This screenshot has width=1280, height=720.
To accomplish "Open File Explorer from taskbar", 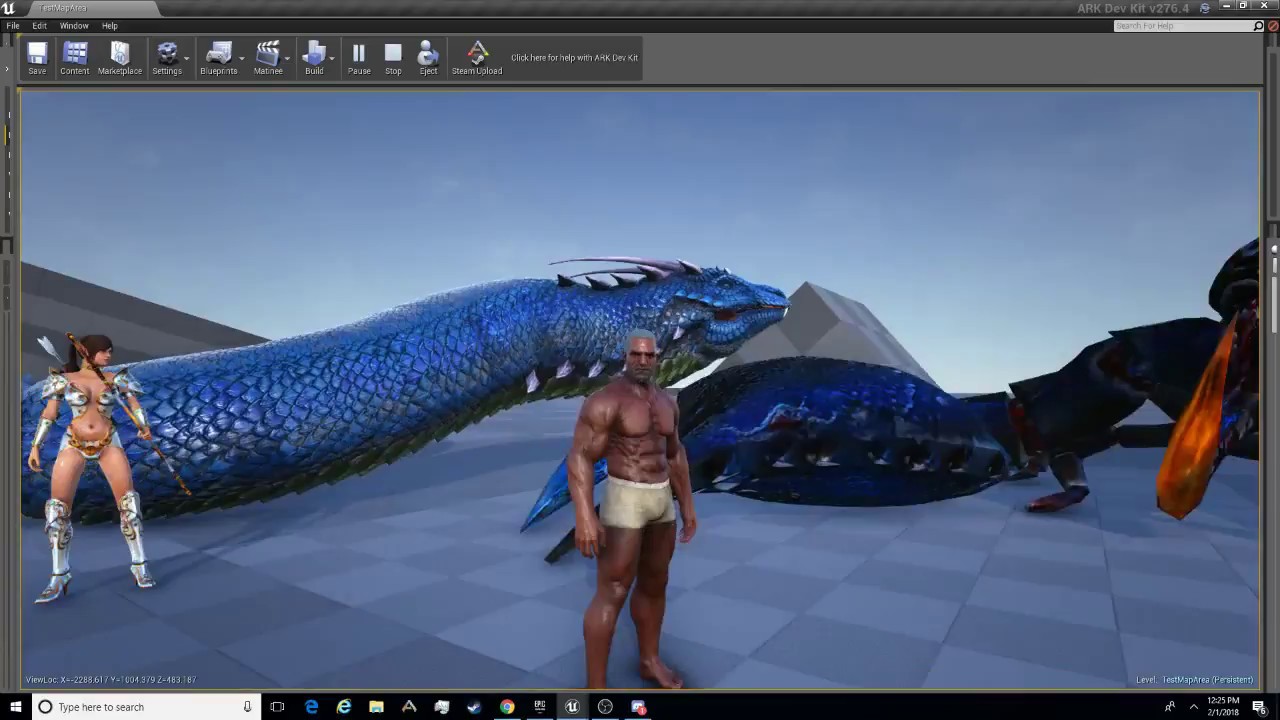I will point(376,707).
